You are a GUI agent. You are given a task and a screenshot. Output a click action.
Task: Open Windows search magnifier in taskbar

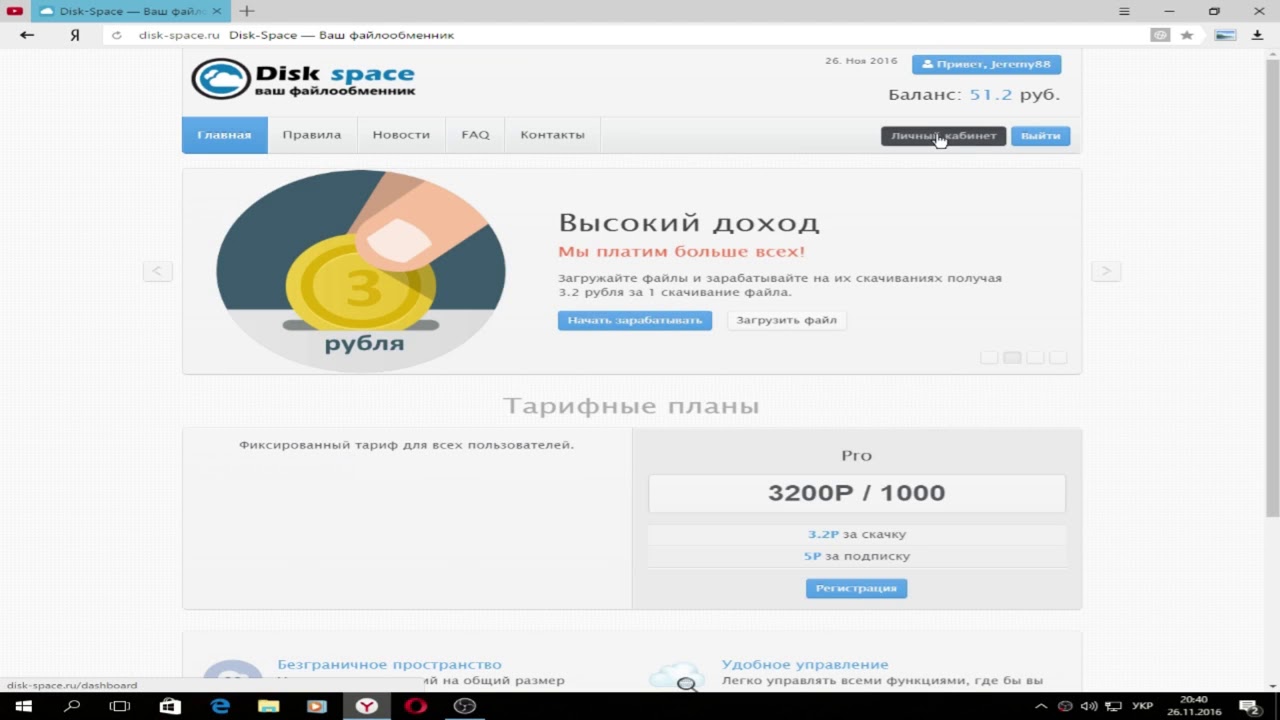tap(72, 706)
